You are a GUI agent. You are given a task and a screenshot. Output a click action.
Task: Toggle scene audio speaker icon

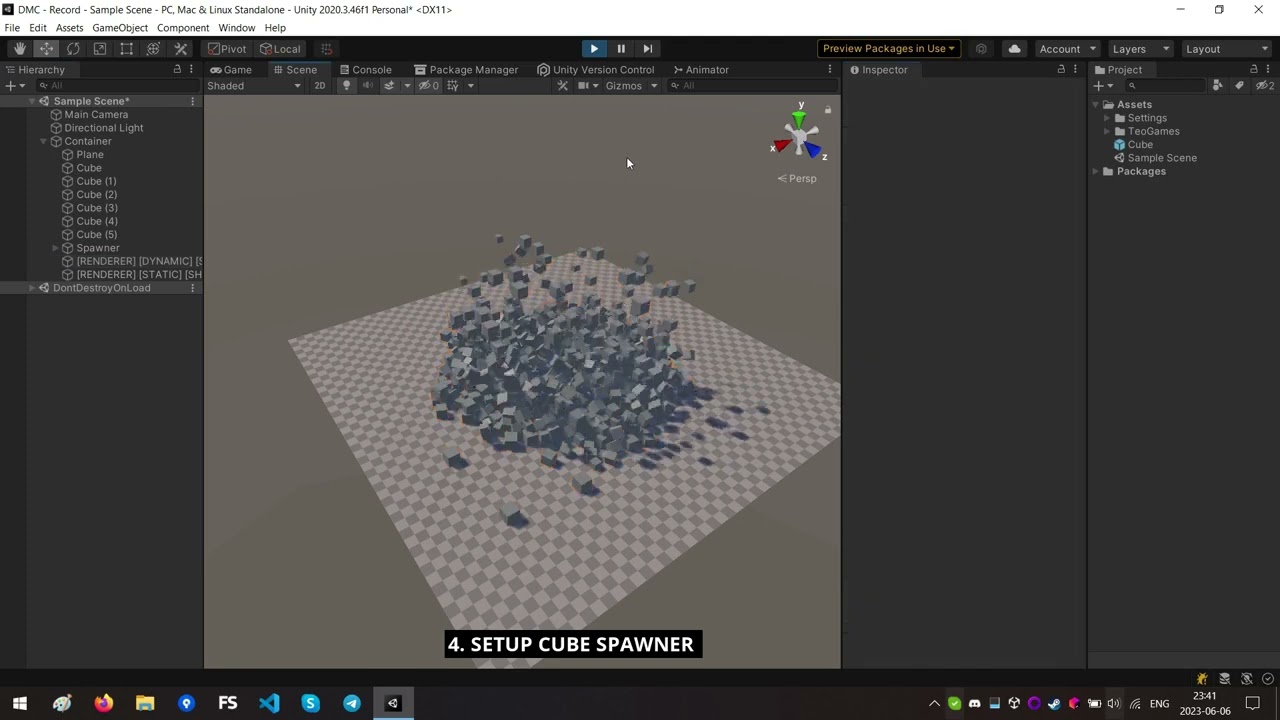point(367,86)
